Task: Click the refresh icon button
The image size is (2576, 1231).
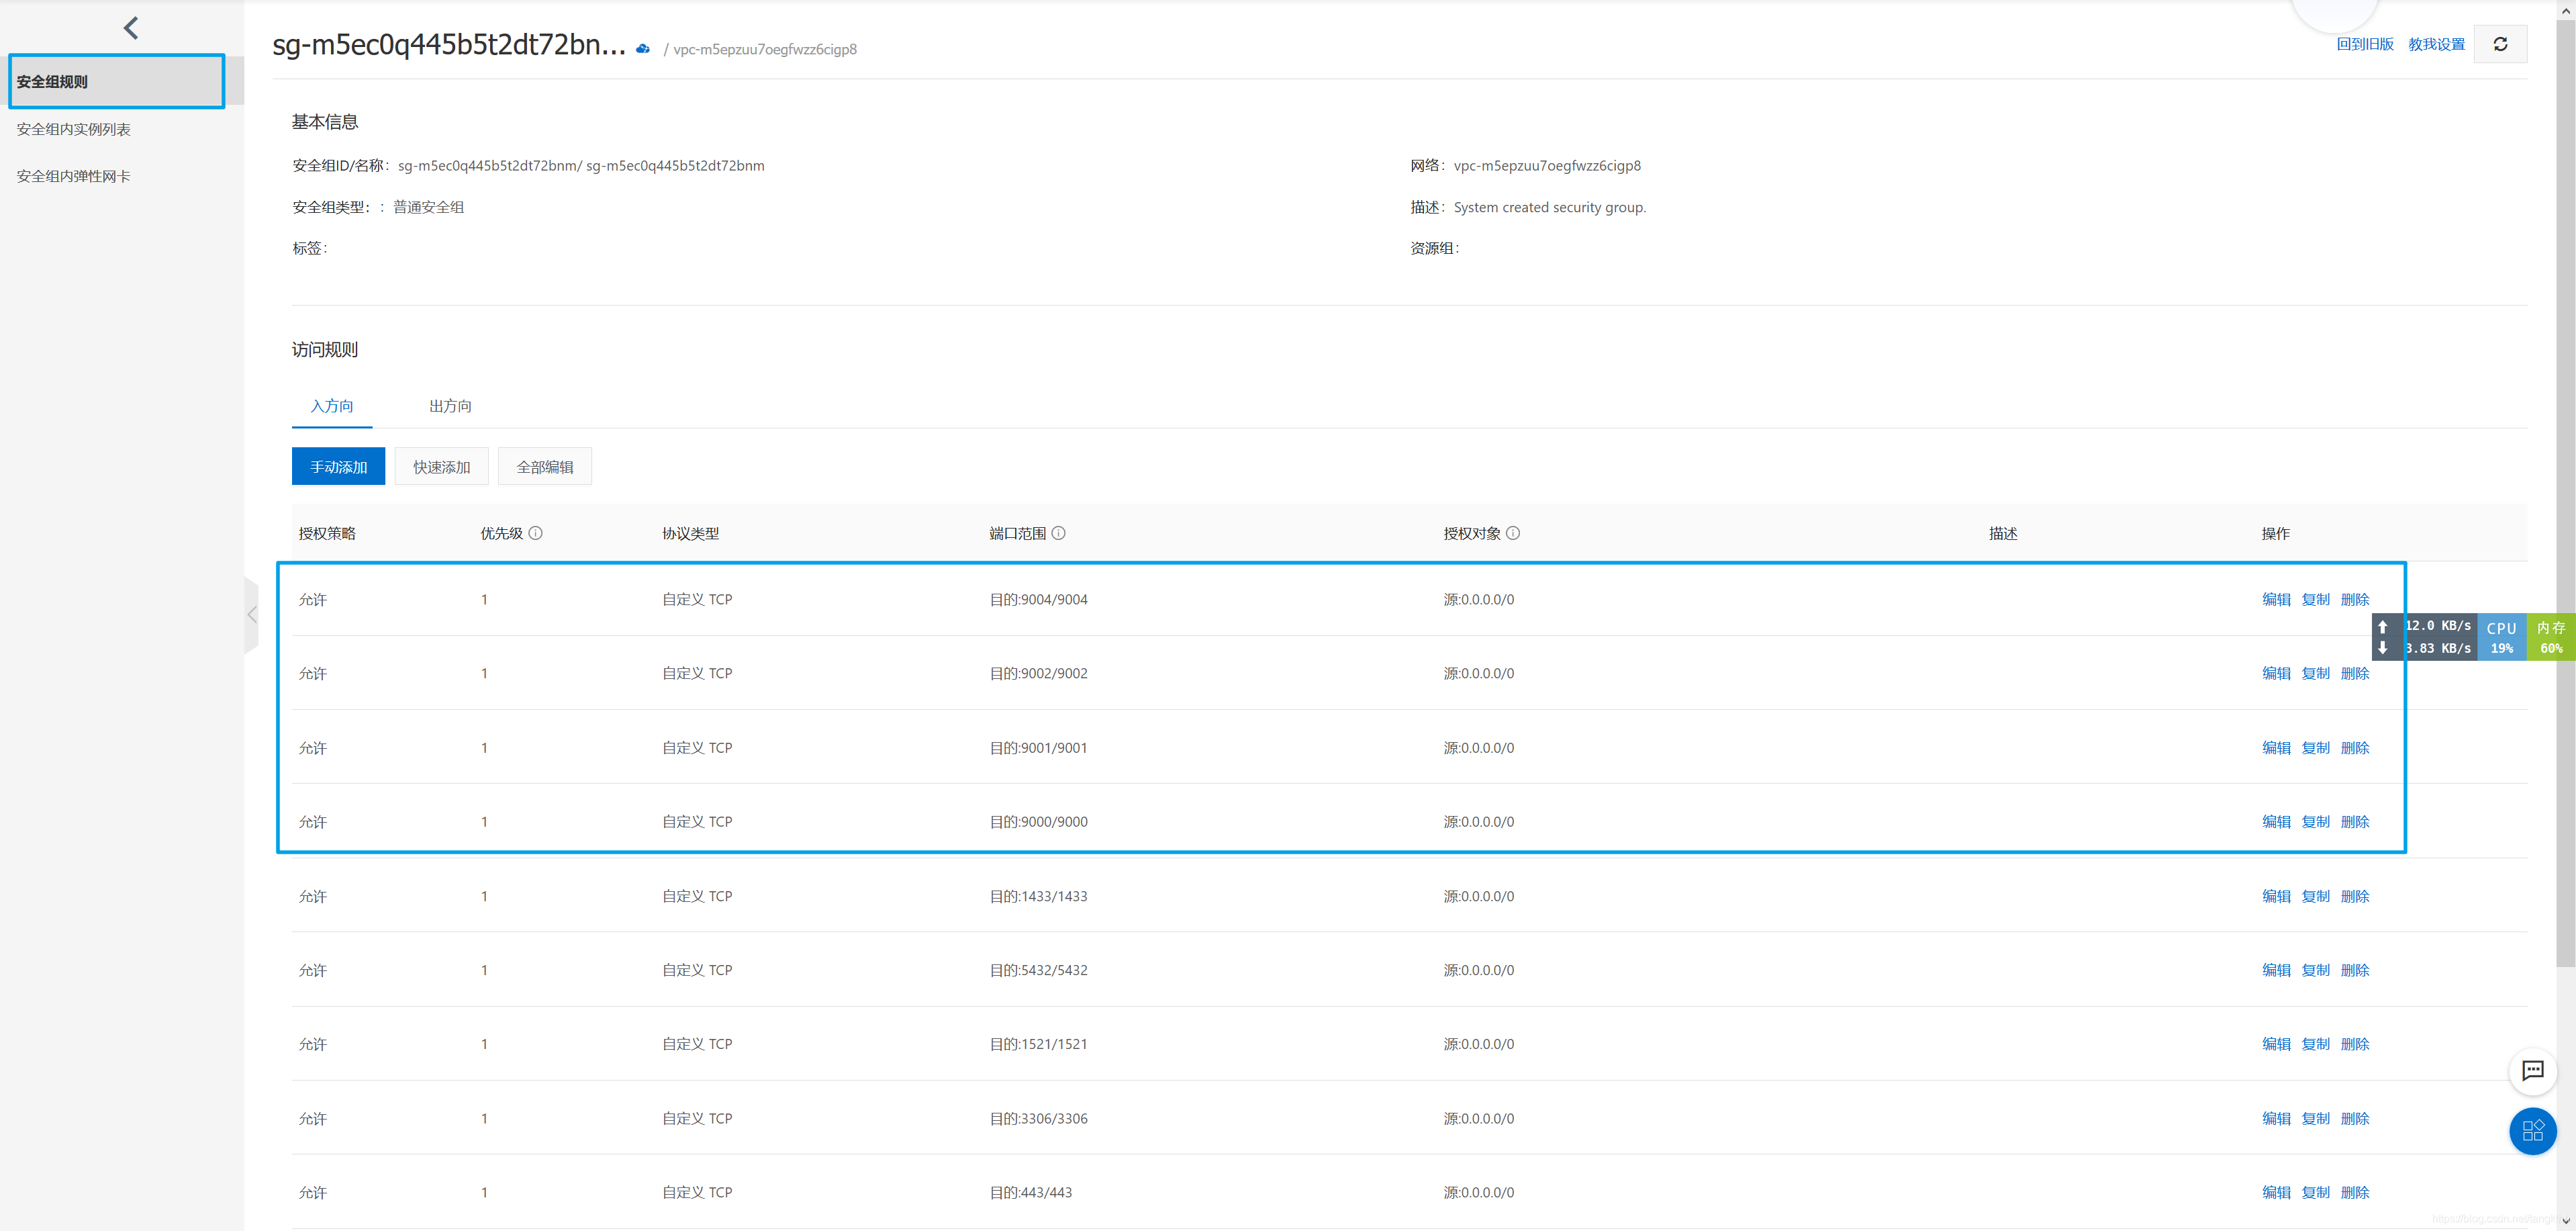Action: [2500, 44]
